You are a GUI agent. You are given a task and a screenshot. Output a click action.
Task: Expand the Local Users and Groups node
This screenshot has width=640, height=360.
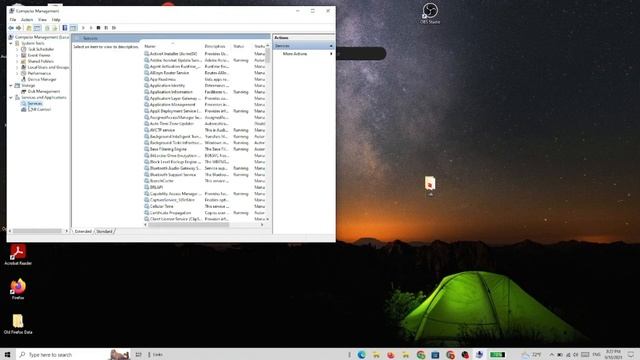point(17,67)
